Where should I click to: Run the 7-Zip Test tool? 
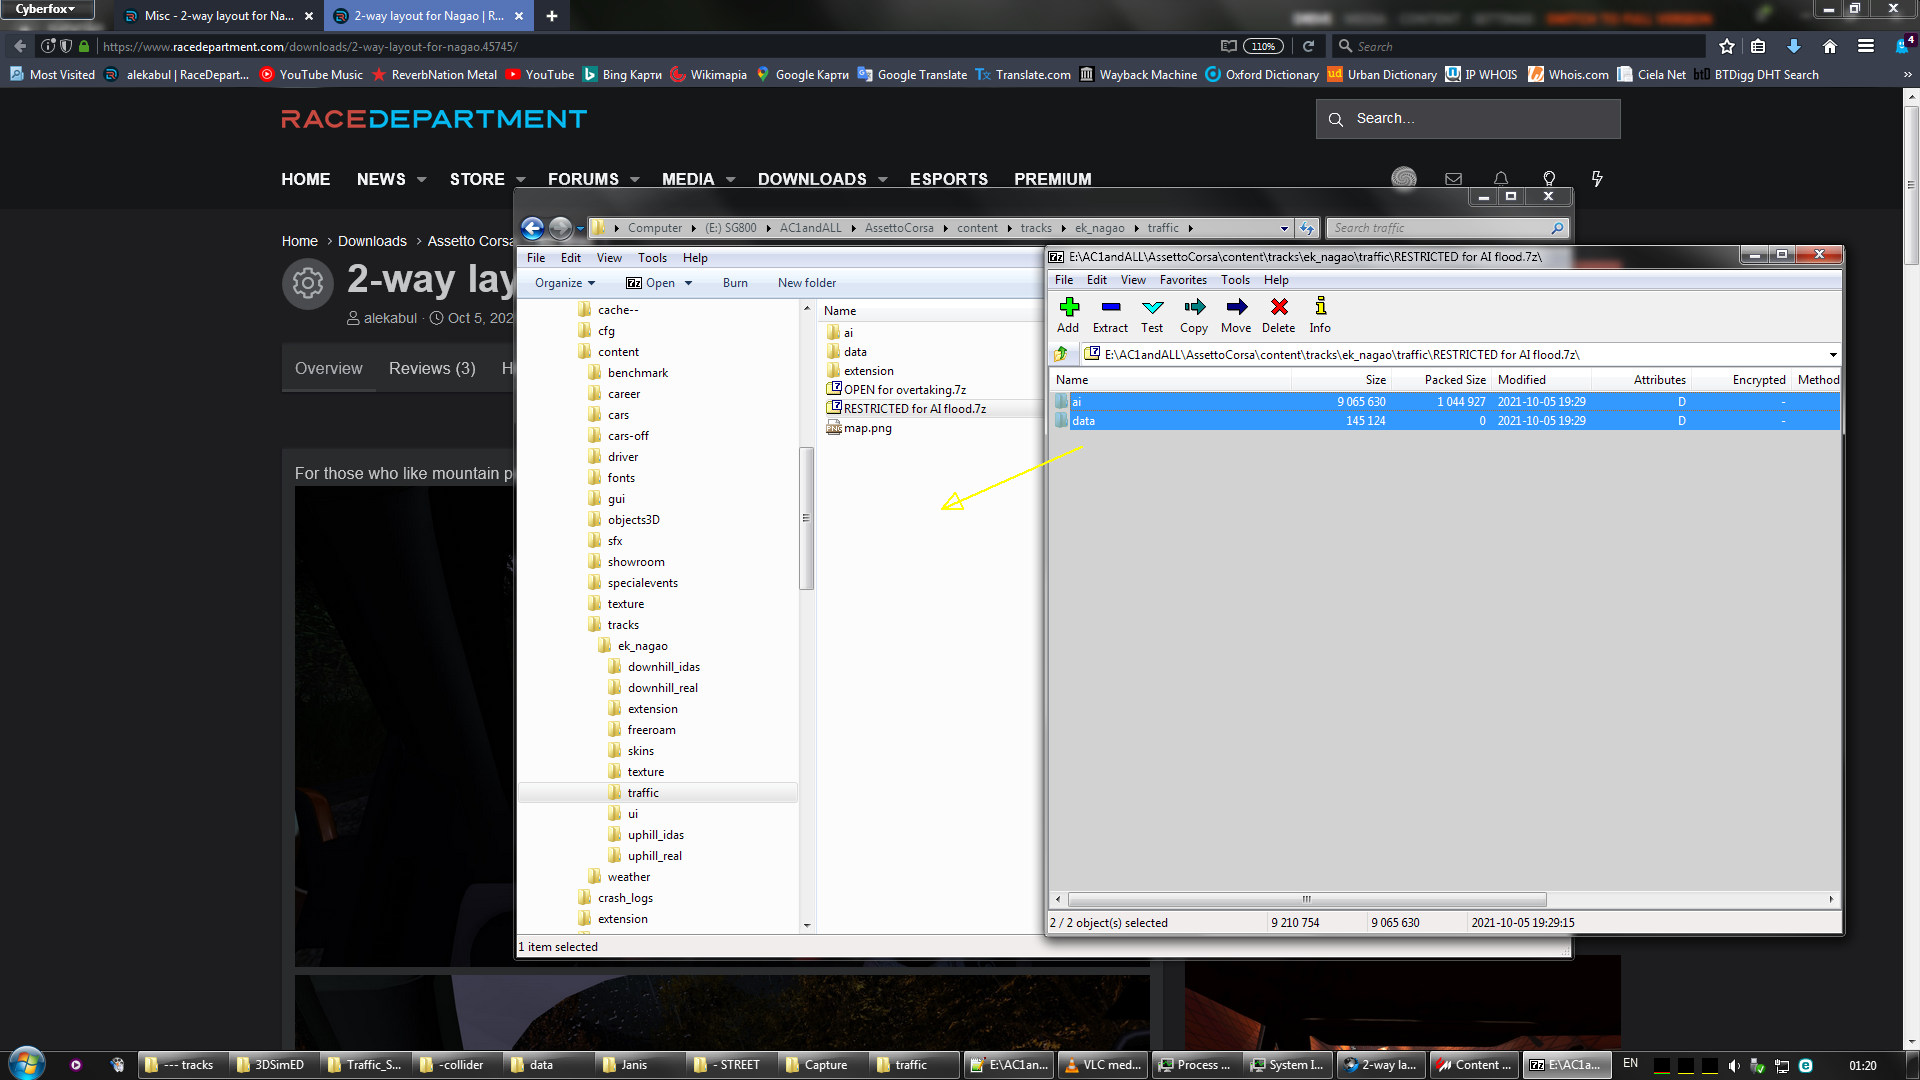tap(1152, 315)
